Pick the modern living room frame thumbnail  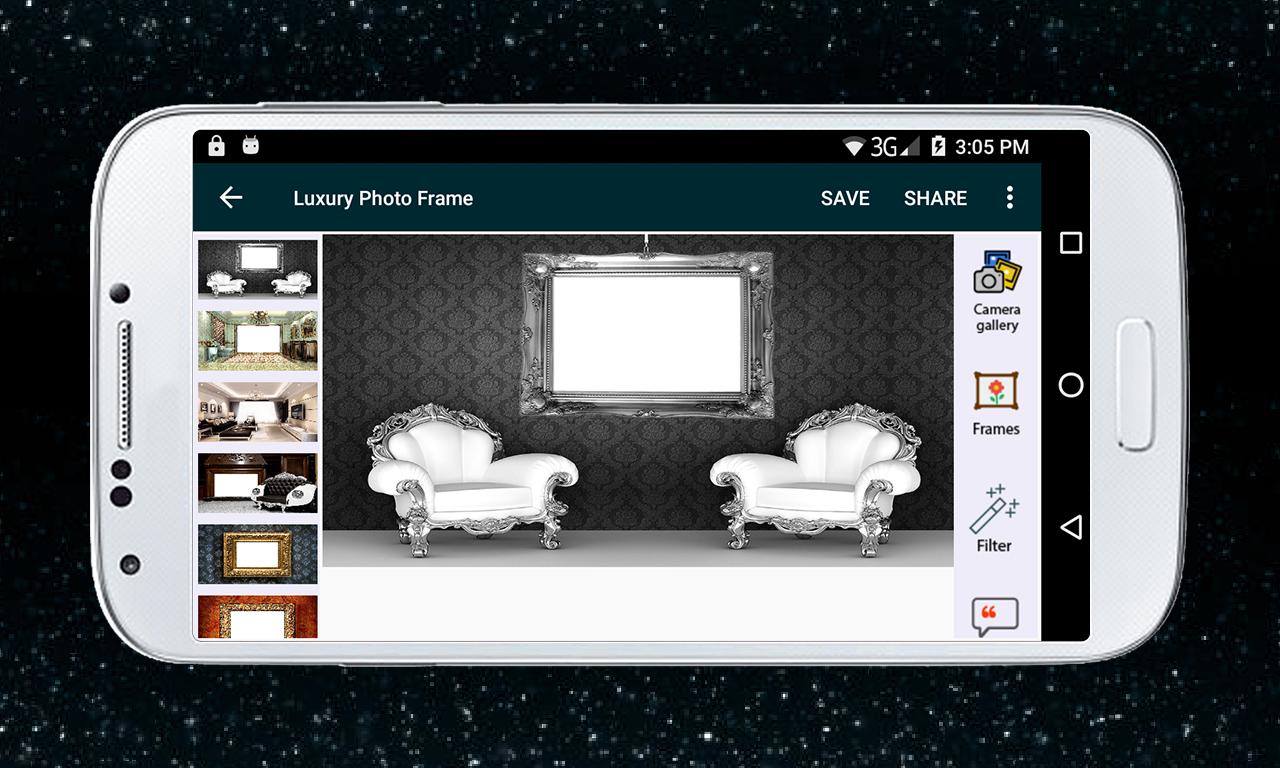[x=258, y=412]
